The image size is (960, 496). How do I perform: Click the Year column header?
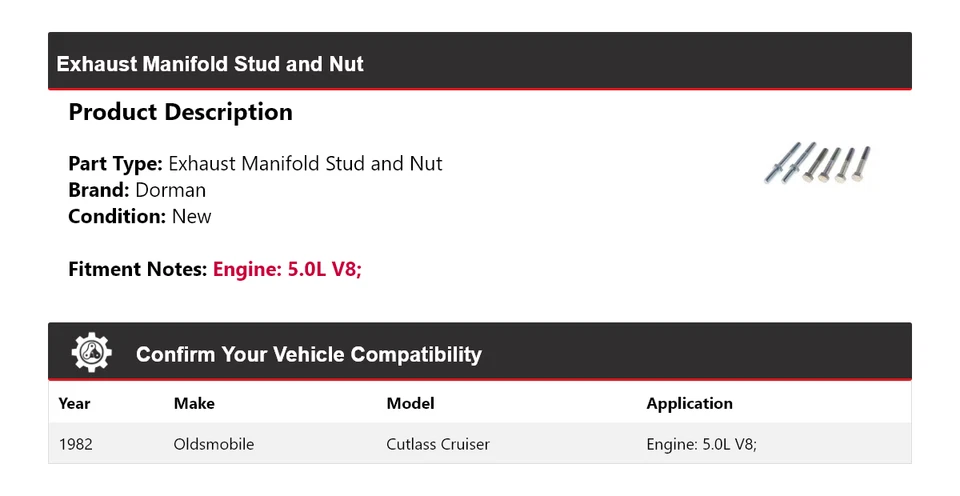click(x=74, y=404)
